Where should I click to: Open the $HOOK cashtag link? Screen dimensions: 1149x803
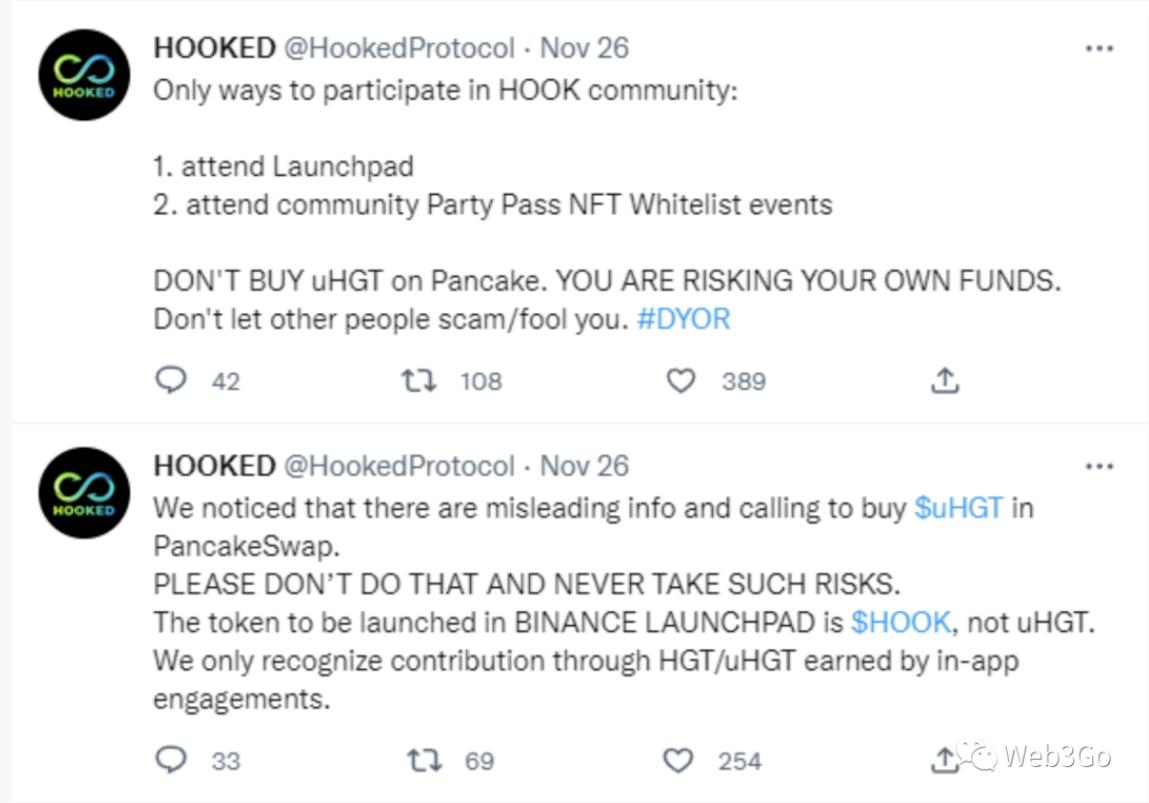tap(900, 622)
